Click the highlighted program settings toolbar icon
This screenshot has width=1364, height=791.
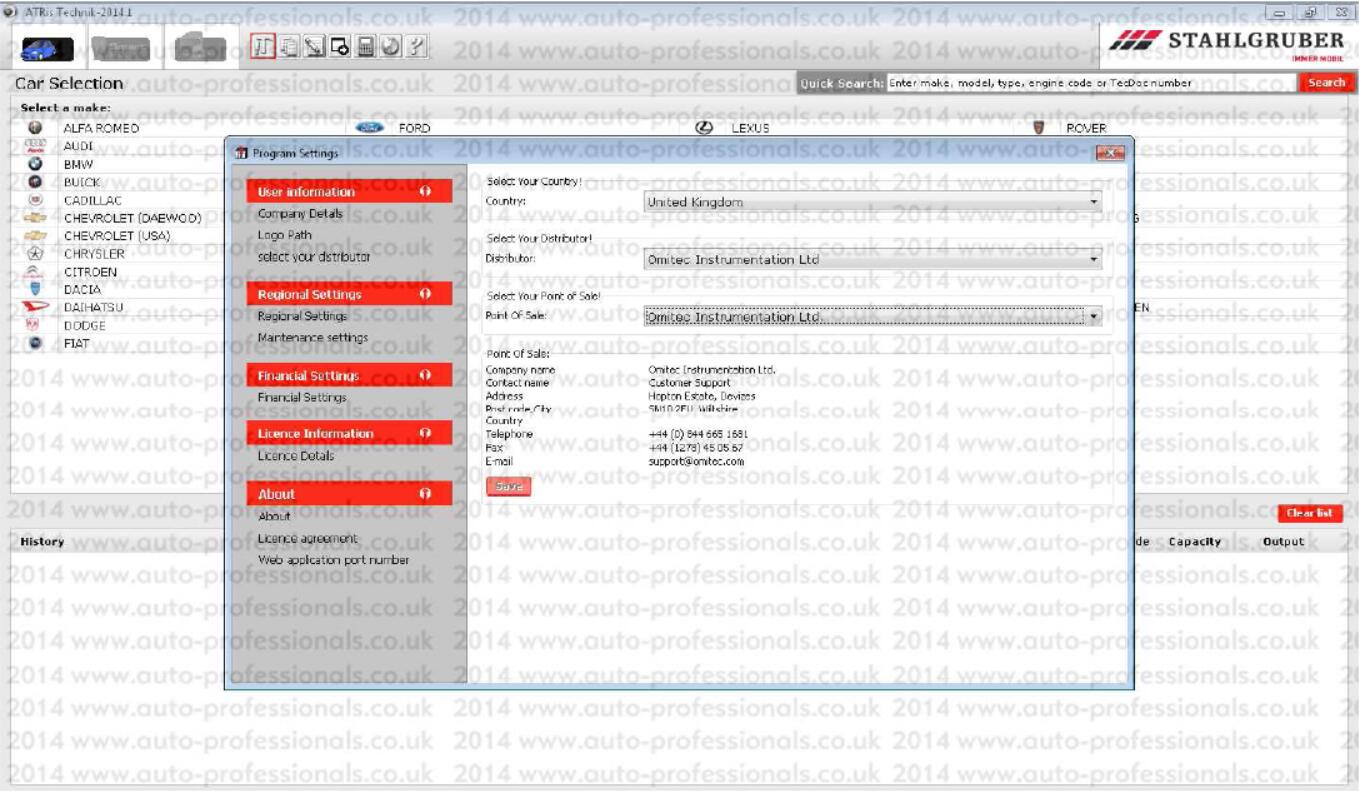(263, 46)
